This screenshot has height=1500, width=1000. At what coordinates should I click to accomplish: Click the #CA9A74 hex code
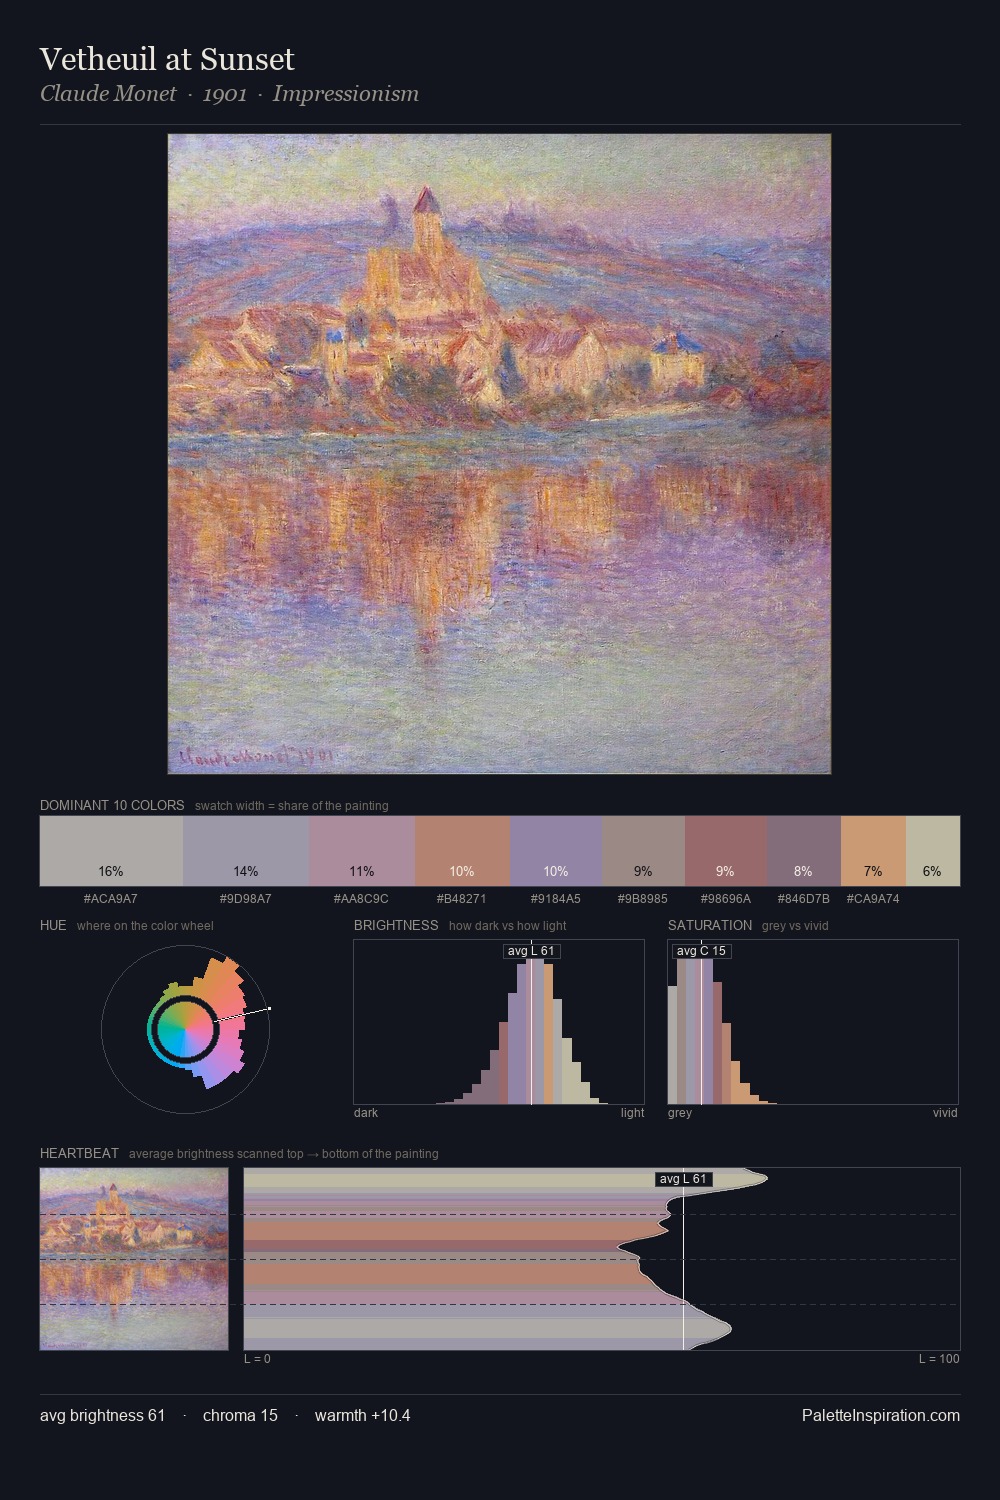[x=873, y=899]
